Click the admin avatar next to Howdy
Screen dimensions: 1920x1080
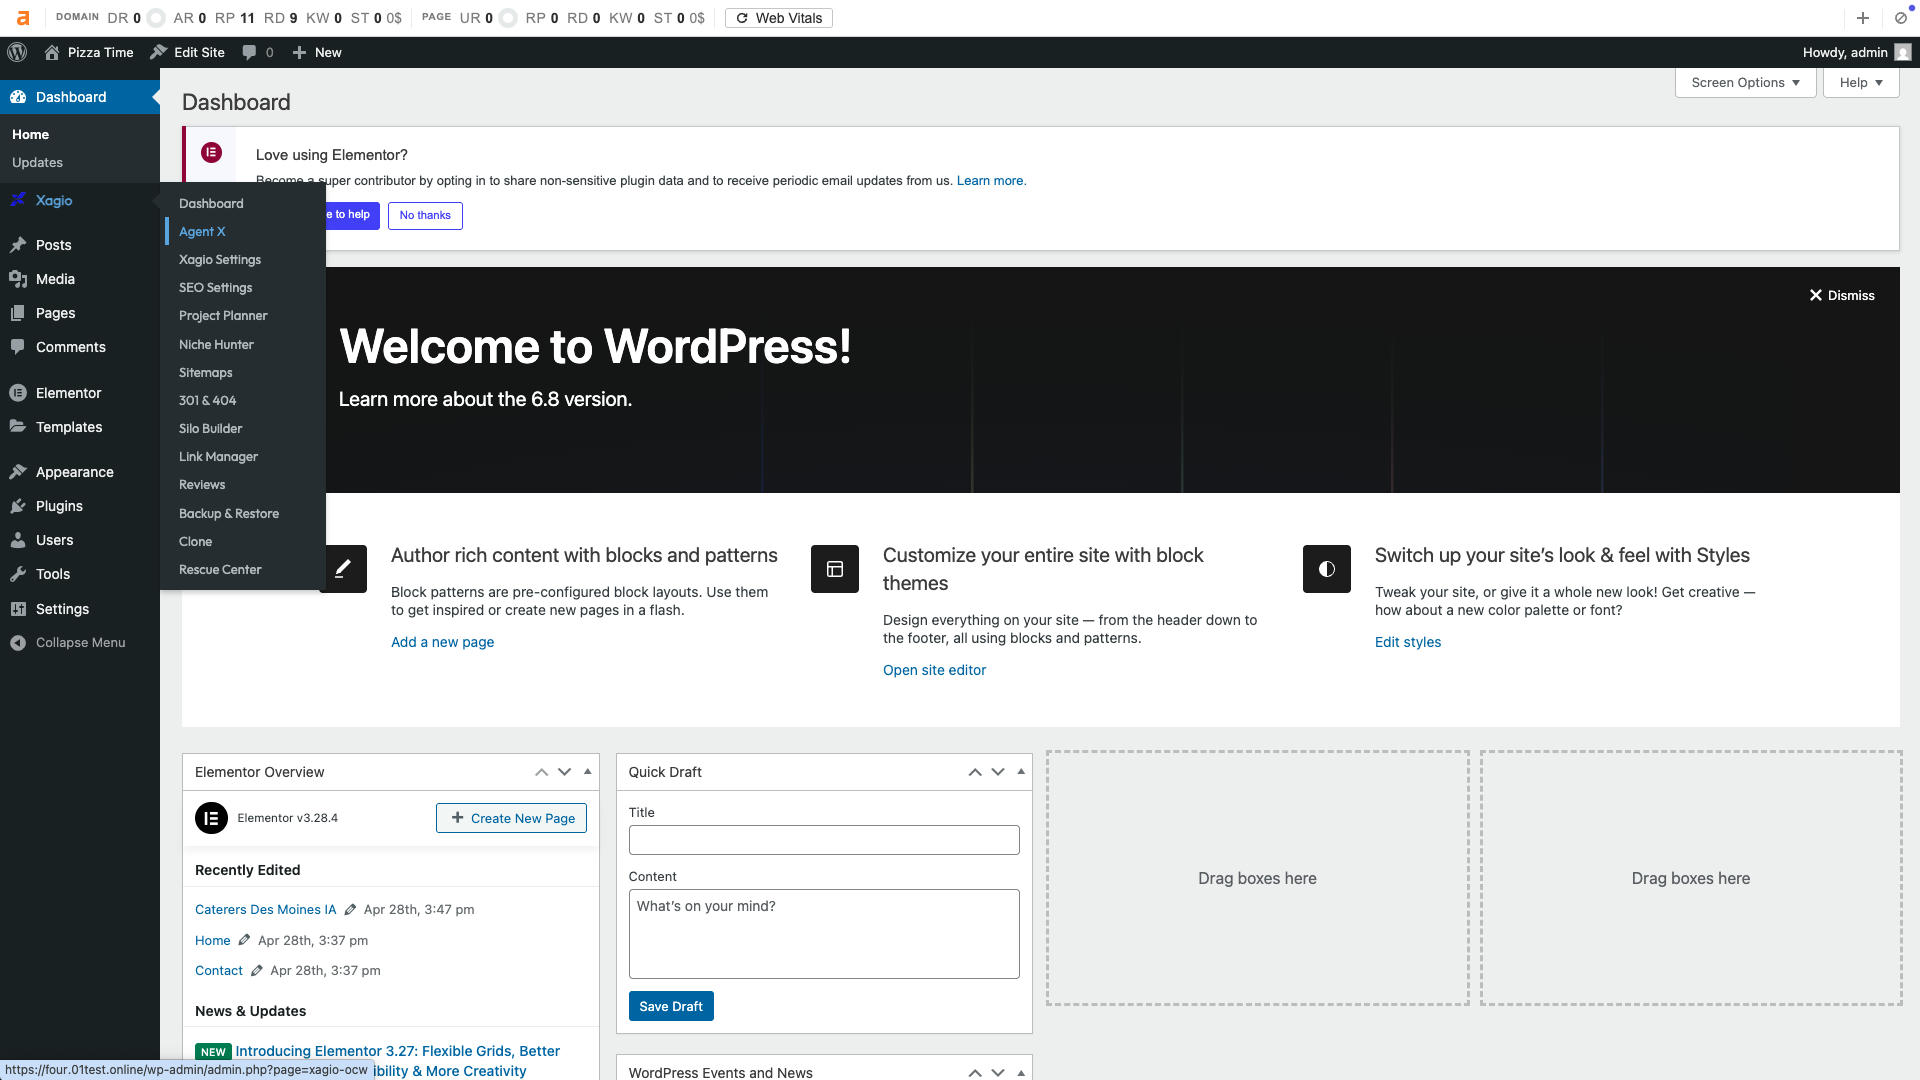point(1903,52)
